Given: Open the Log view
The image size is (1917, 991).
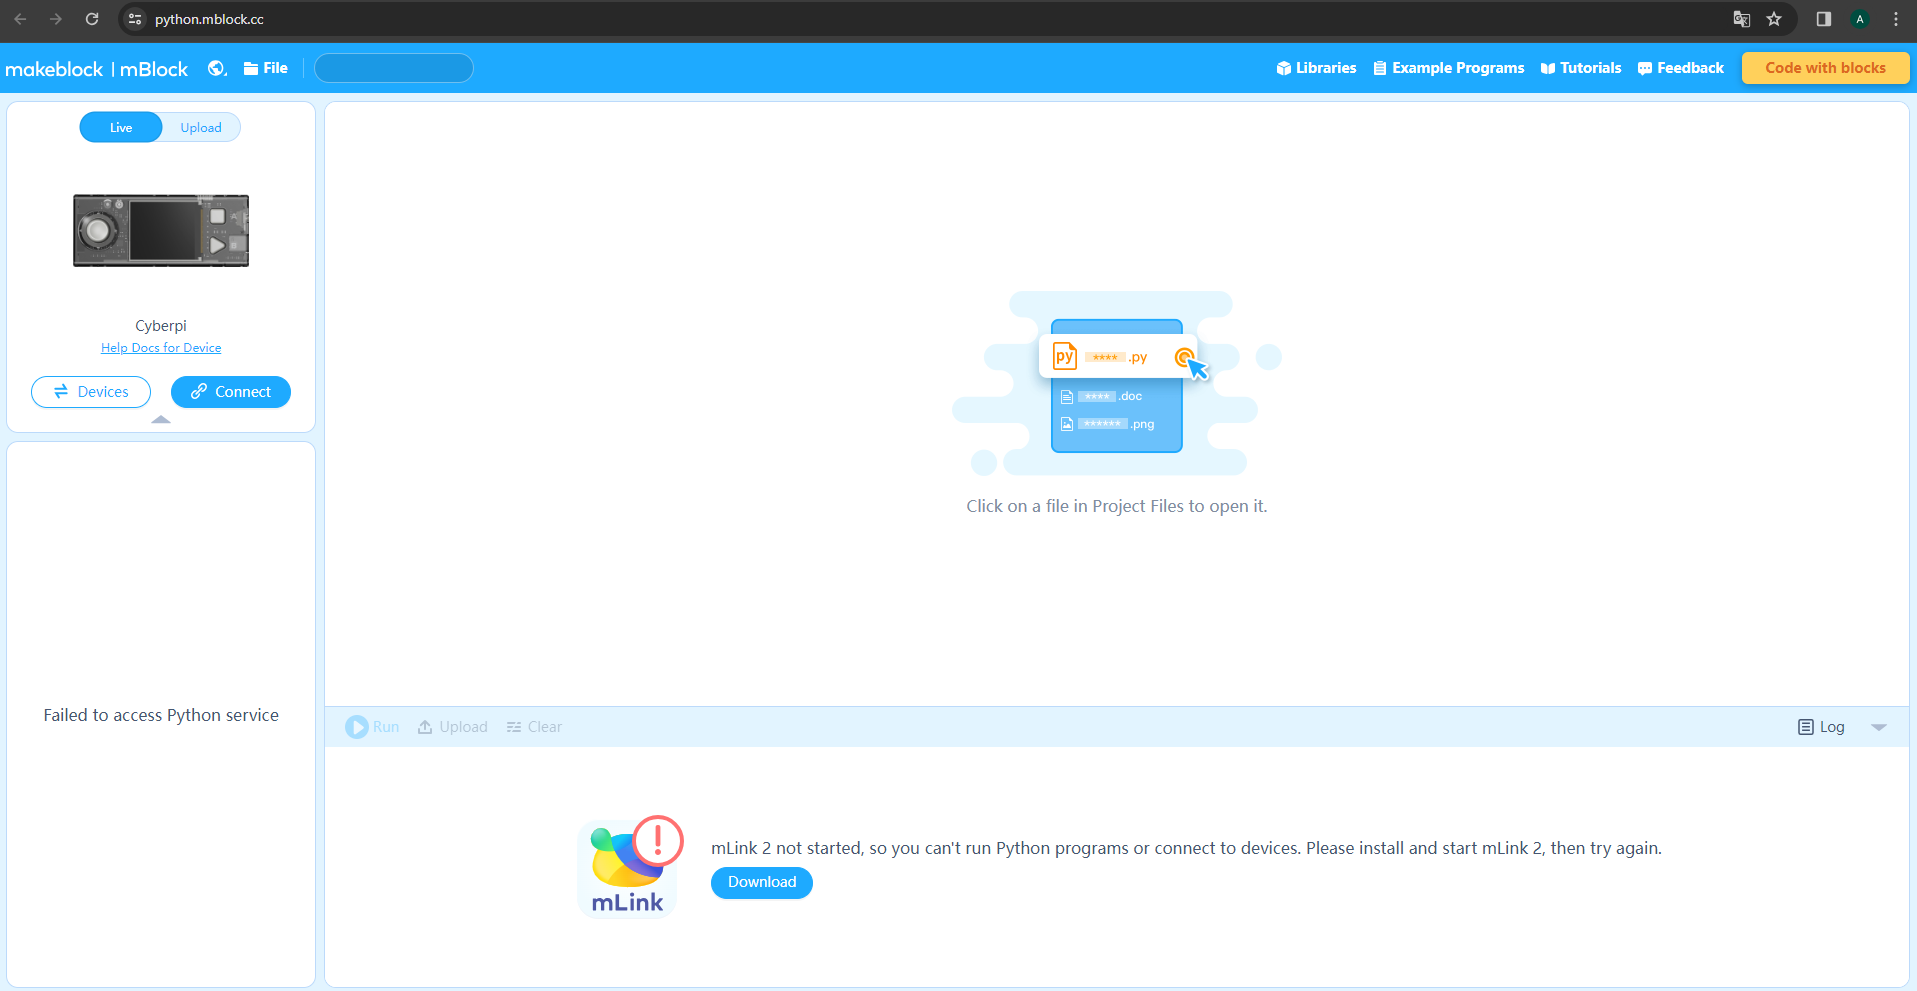Looking at the screenshot, I should point(1821,727).
